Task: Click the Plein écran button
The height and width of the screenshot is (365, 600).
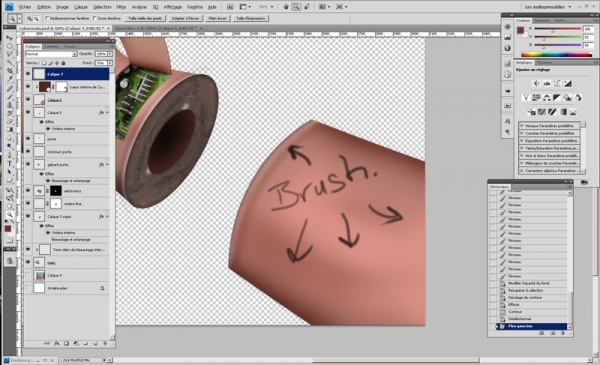Action: tap(217, 18)
